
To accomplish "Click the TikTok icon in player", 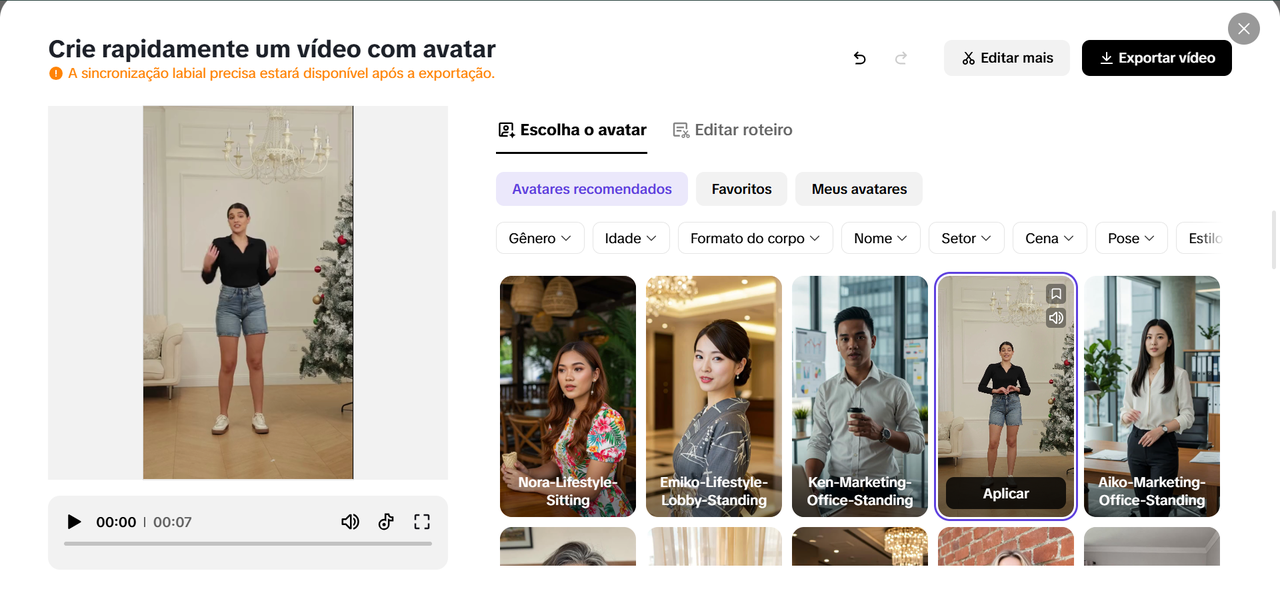I will 386,522.
